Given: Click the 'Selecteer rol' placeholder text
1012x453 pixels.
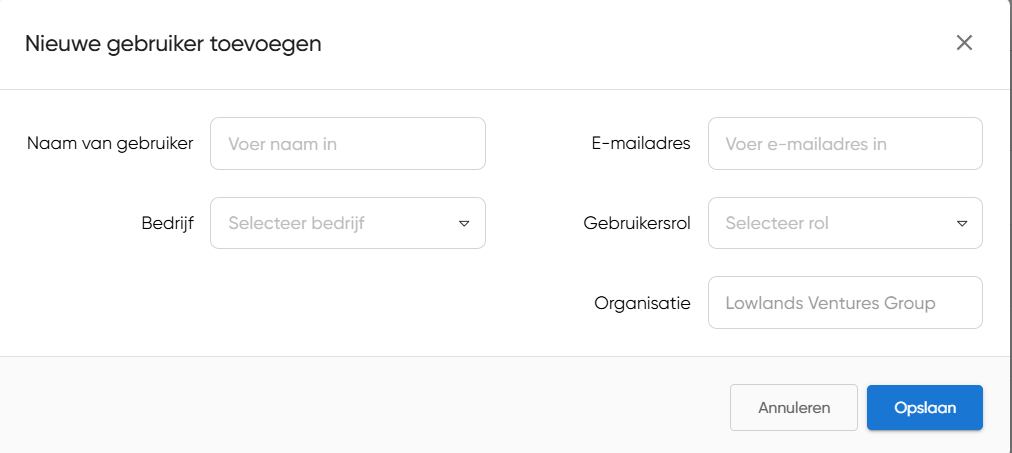Looking at the screenshot, I should (777, 223).
